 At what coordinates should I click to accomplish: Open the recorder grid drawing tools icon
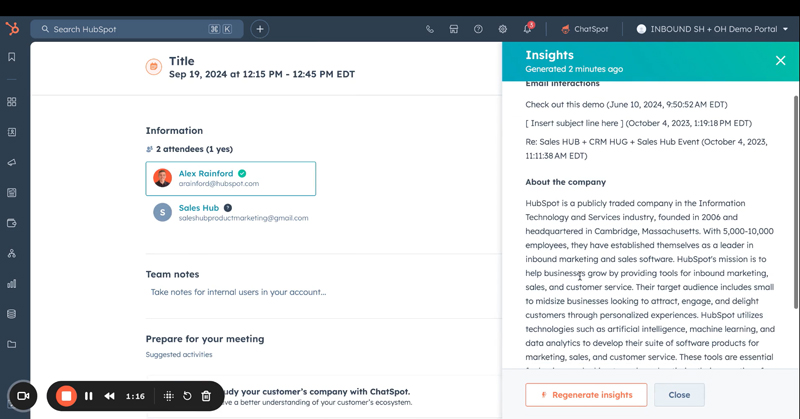[x=168, y=396]
